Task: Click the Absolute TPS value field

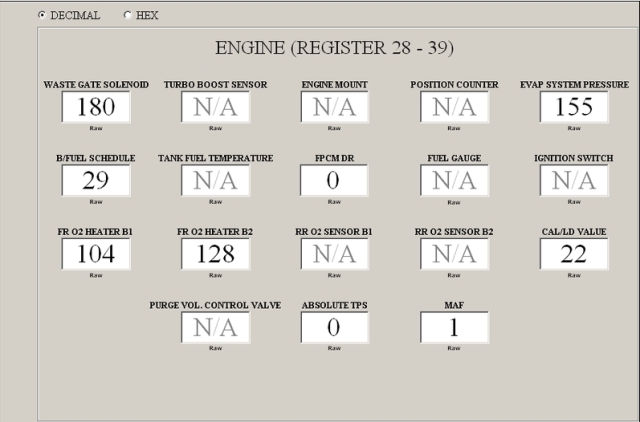Action: point(334,327)
